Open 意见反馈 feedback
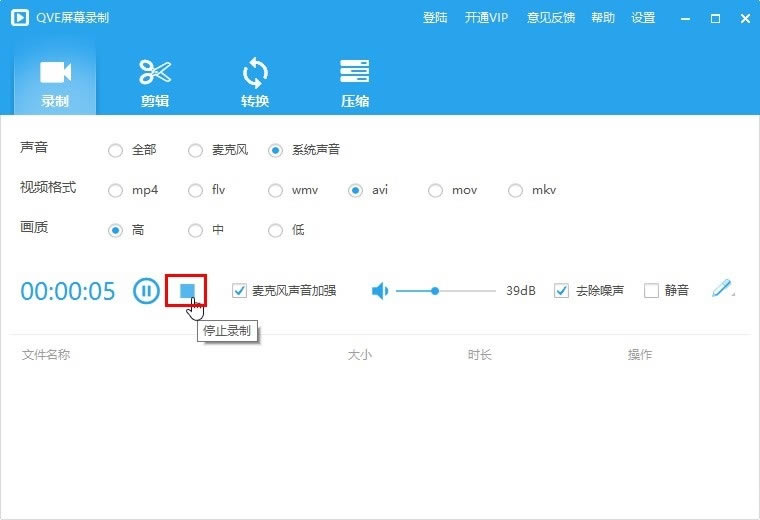 pyautogui.click(x=551, y=18)
